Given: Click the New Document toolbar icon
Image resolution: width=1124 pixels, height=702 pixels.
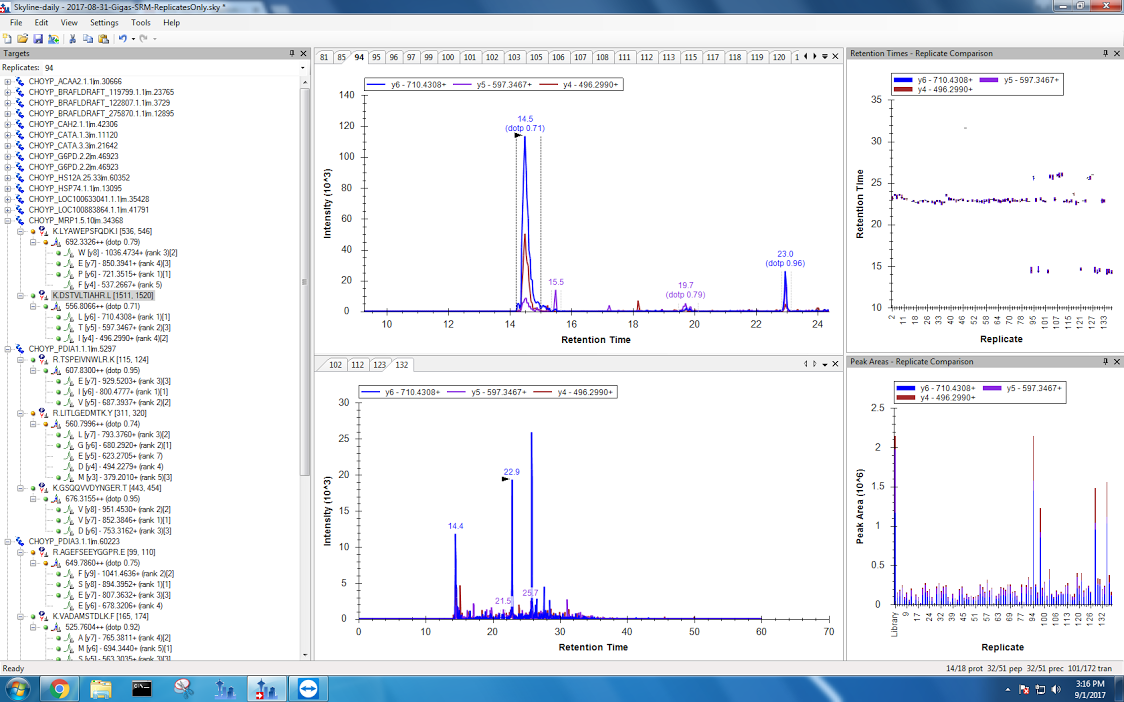Looking at the screenshot, I should point(8,38).
